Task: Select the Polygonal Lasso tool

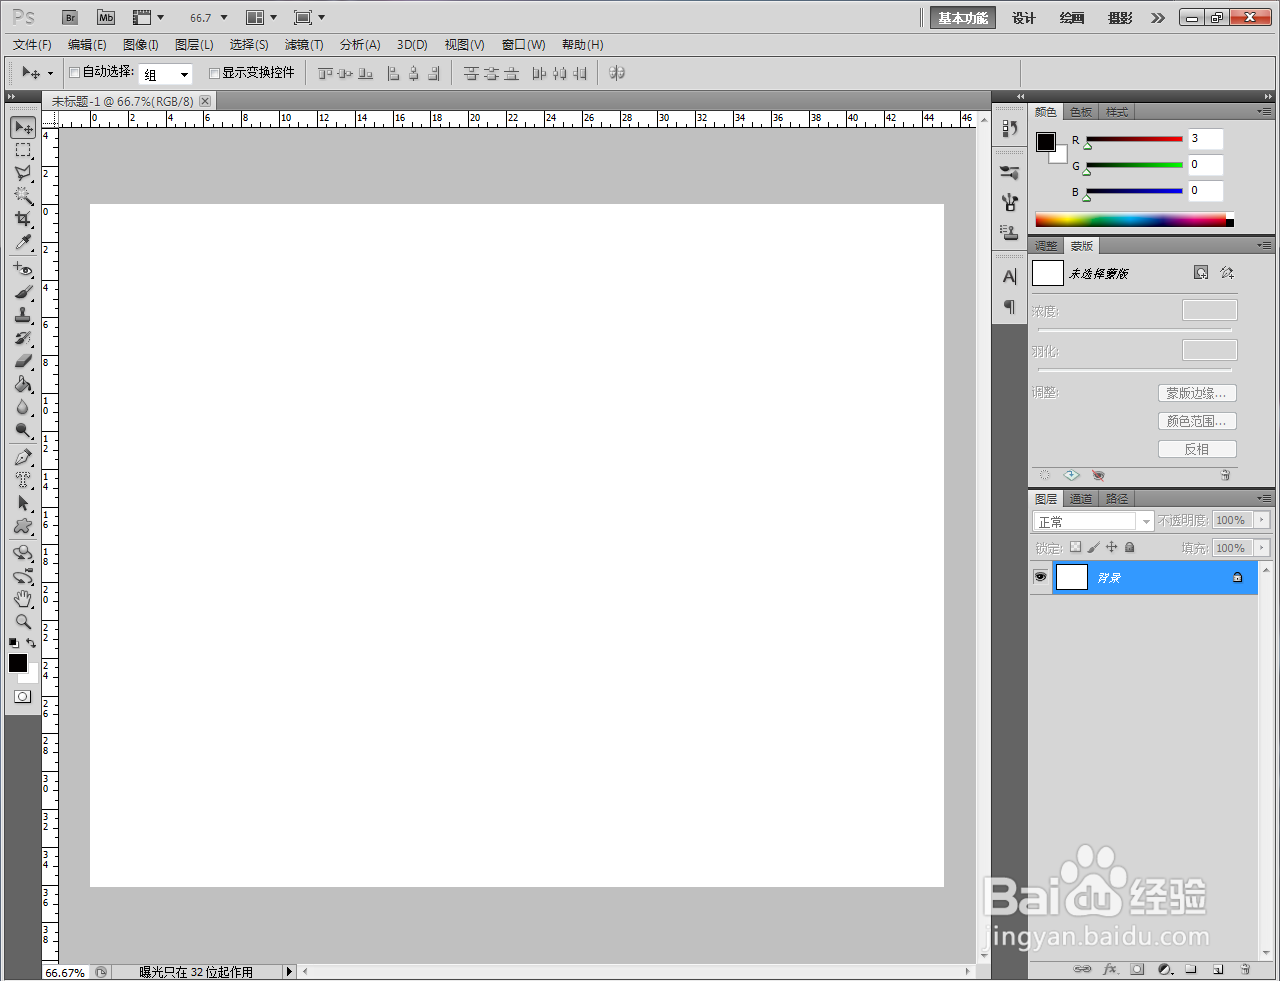Action: click(x=23, y=173)
